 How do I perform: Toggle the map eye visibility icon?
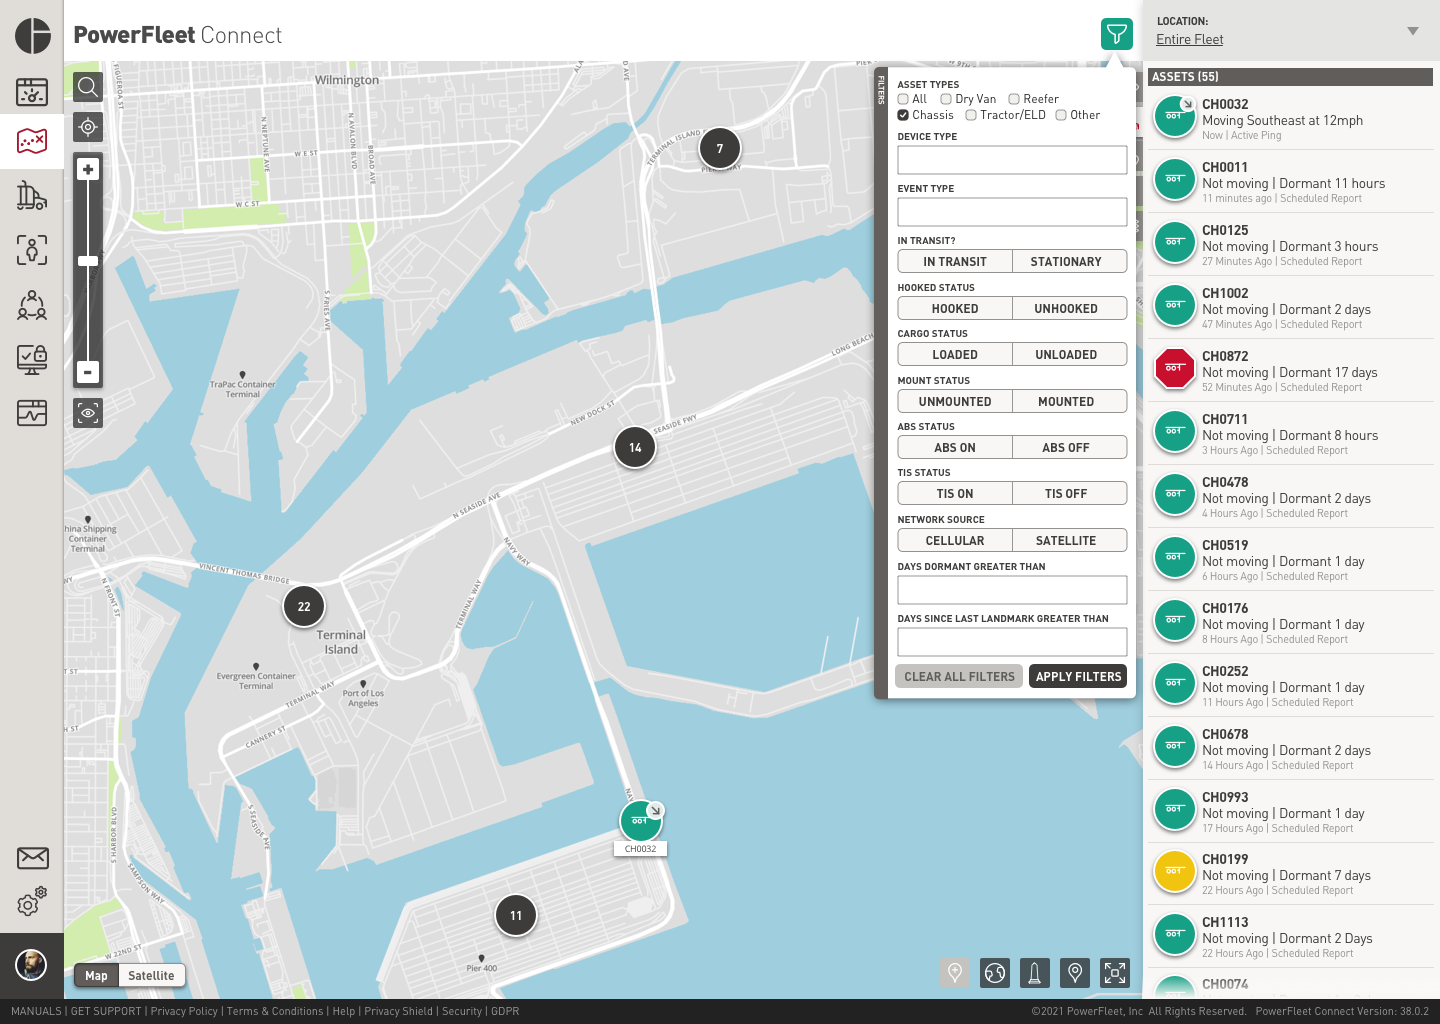[88, 412]
